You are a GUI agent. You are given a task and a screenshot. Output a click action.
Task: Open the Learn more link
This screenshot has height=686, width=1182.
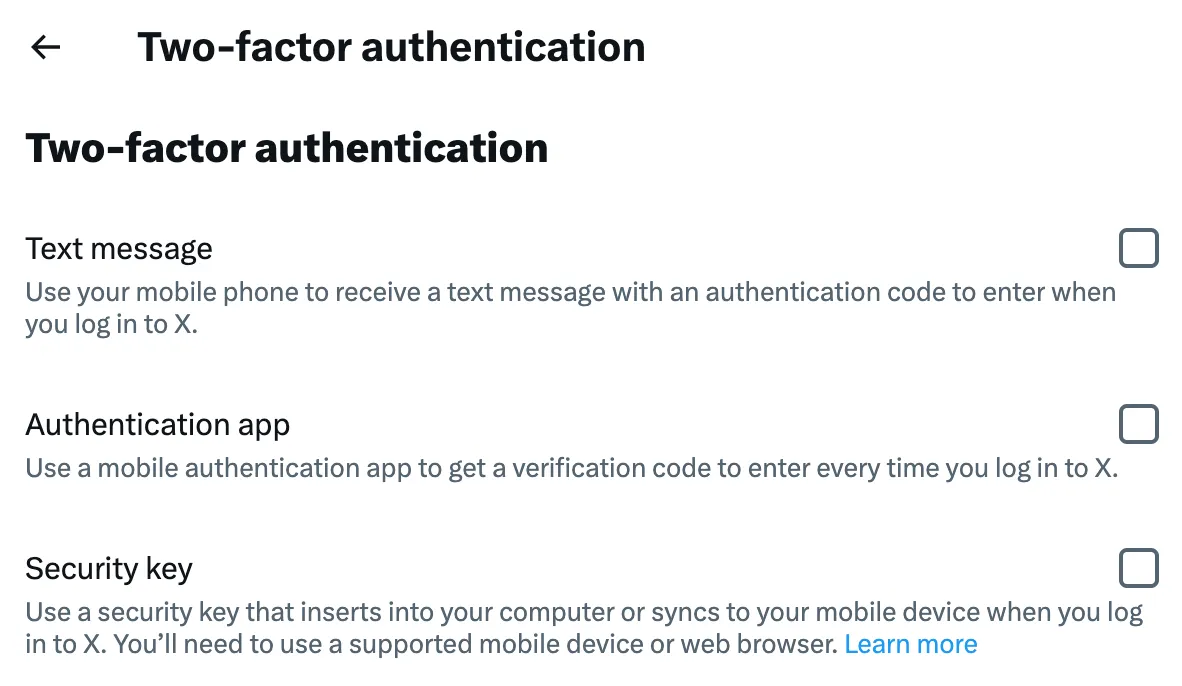click(910, 644)
